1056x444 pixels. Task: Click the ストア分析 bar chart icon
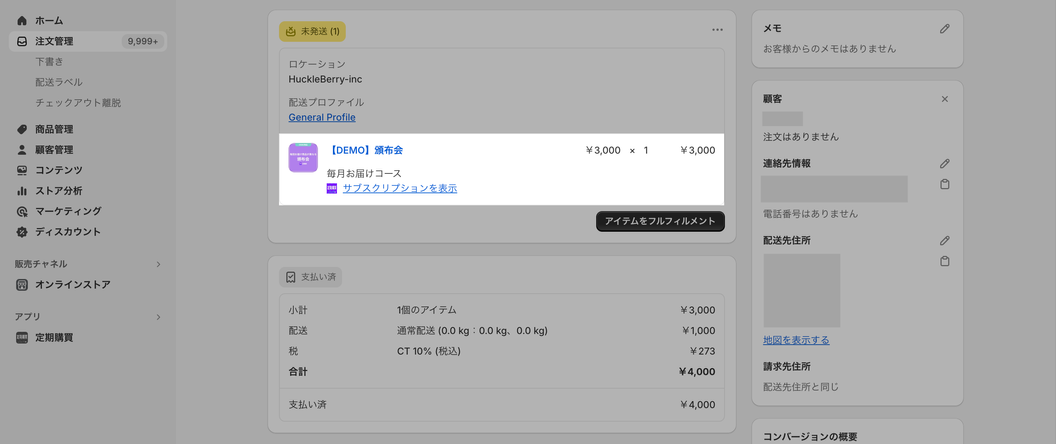pos(22,191)
